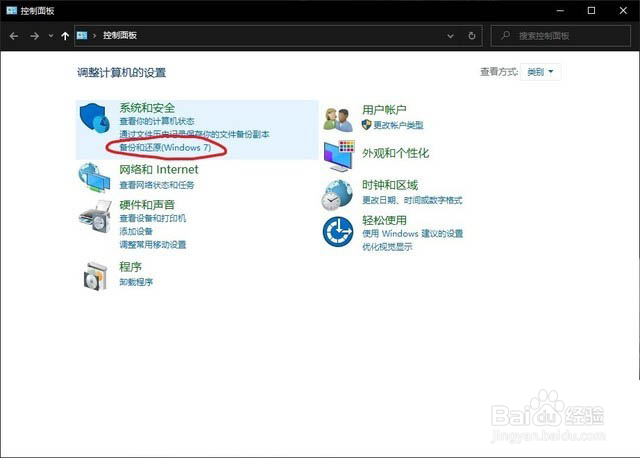Expand the address bar breadcrumb chevron
The image size is (640, 458).
pyautogui.click(x=95, y=36)
